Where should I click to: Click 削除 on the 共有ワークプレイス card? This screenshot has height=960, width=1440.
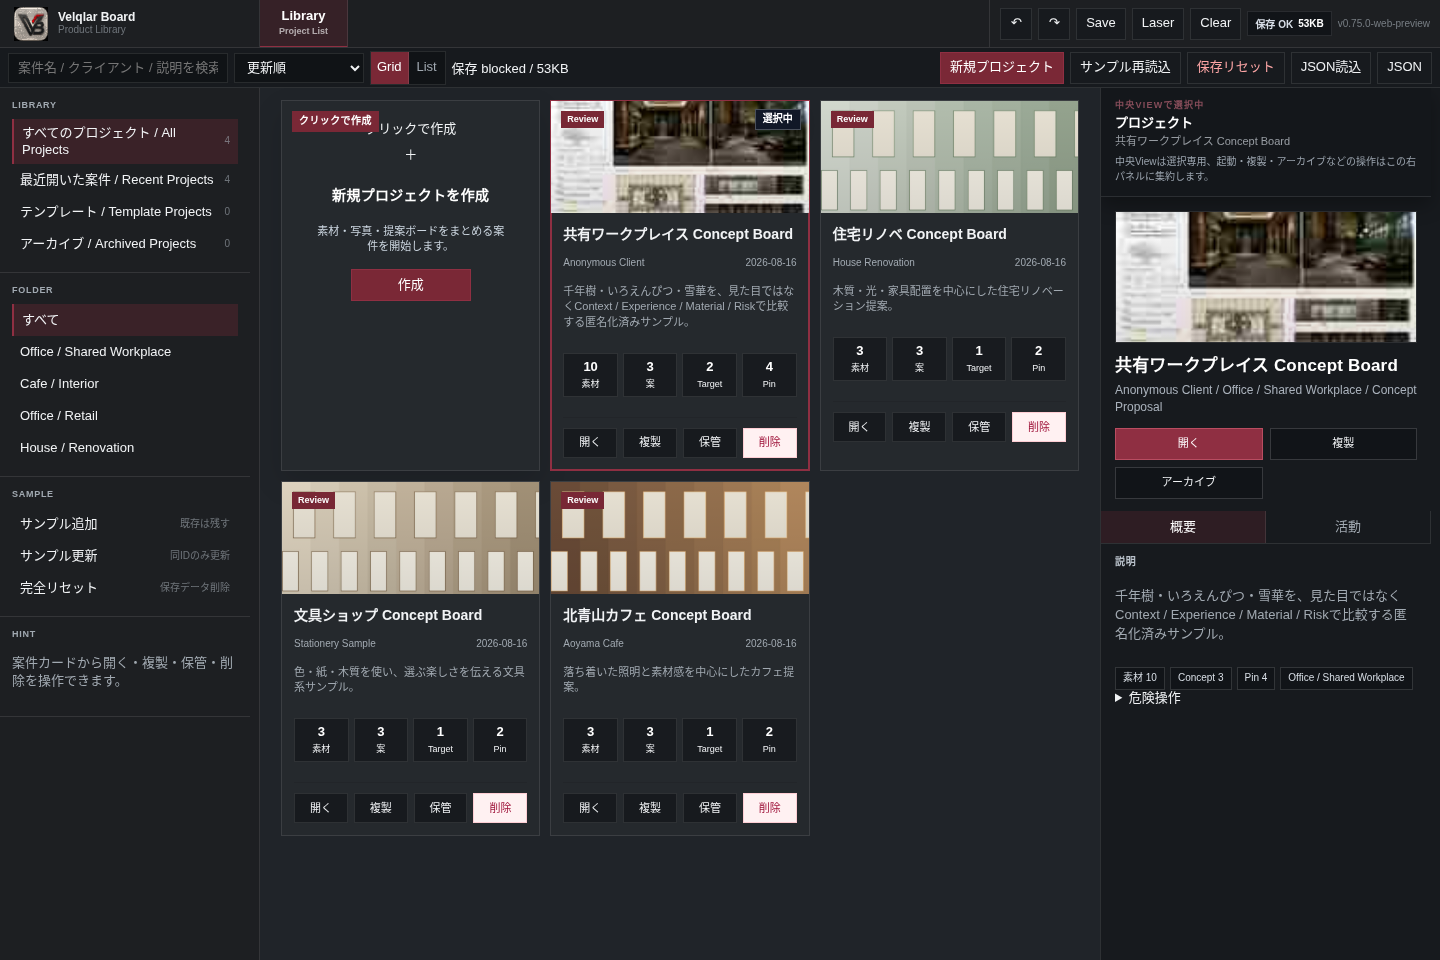click(770, 442)
